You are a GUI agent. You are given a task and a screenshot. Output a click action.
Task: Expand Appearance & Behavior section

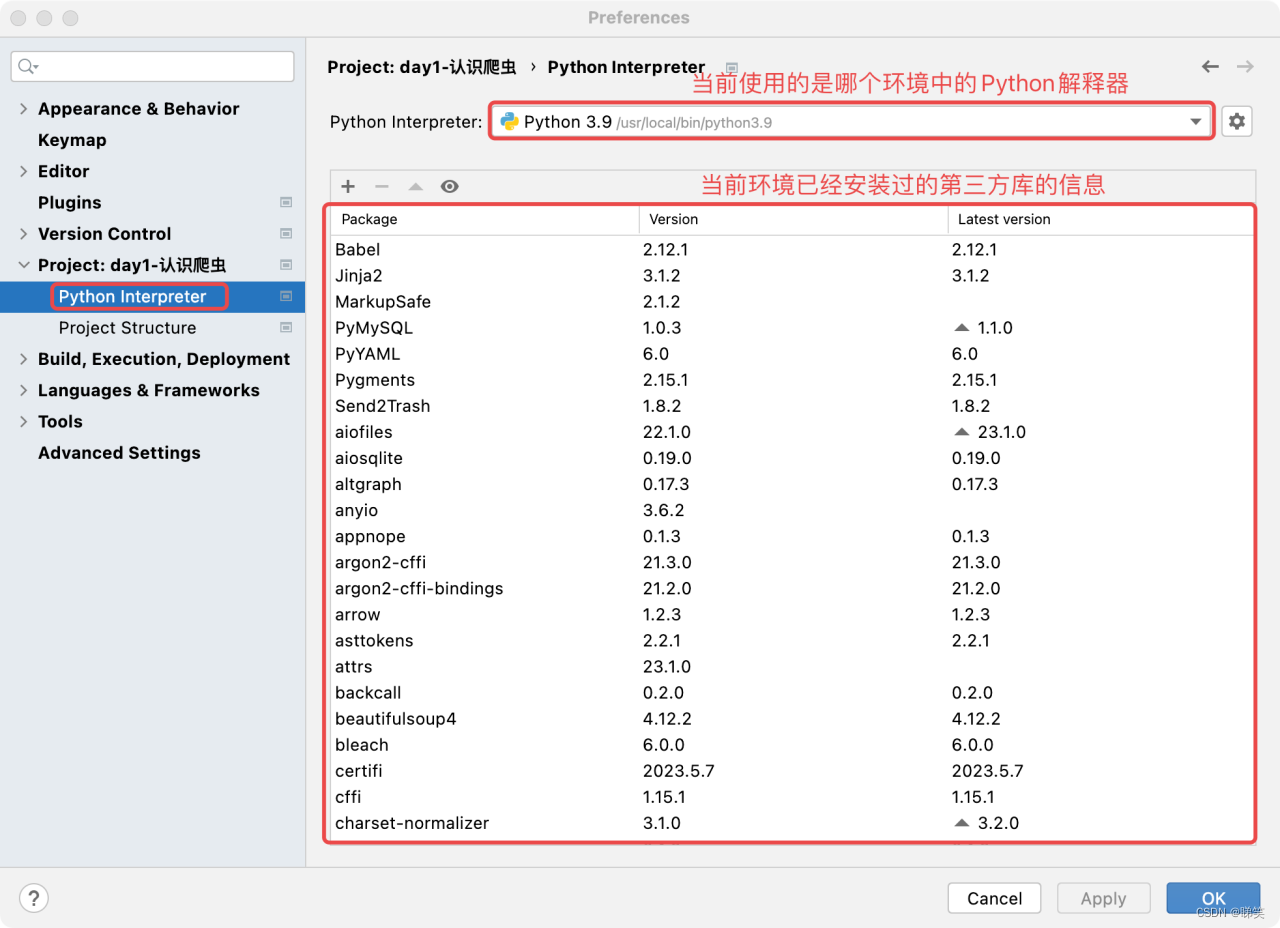[x=23, y=109]
